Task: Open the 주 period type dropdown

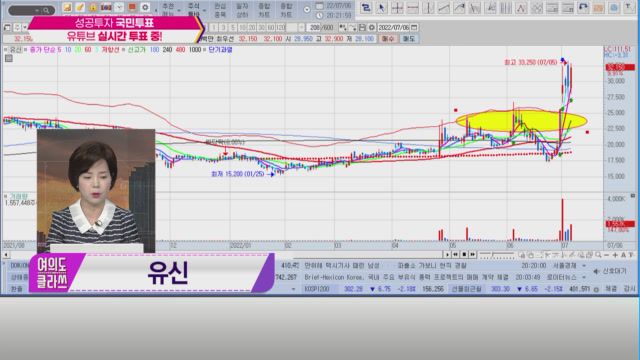Action: 25,28
